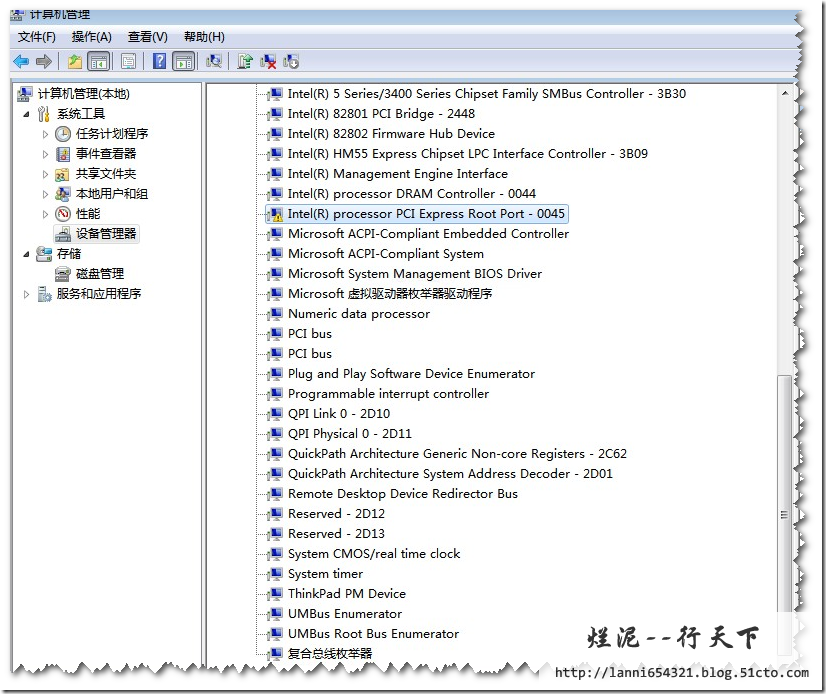
Task: Select QPI Physical 0 - 2D11
Action: [349, 434]
